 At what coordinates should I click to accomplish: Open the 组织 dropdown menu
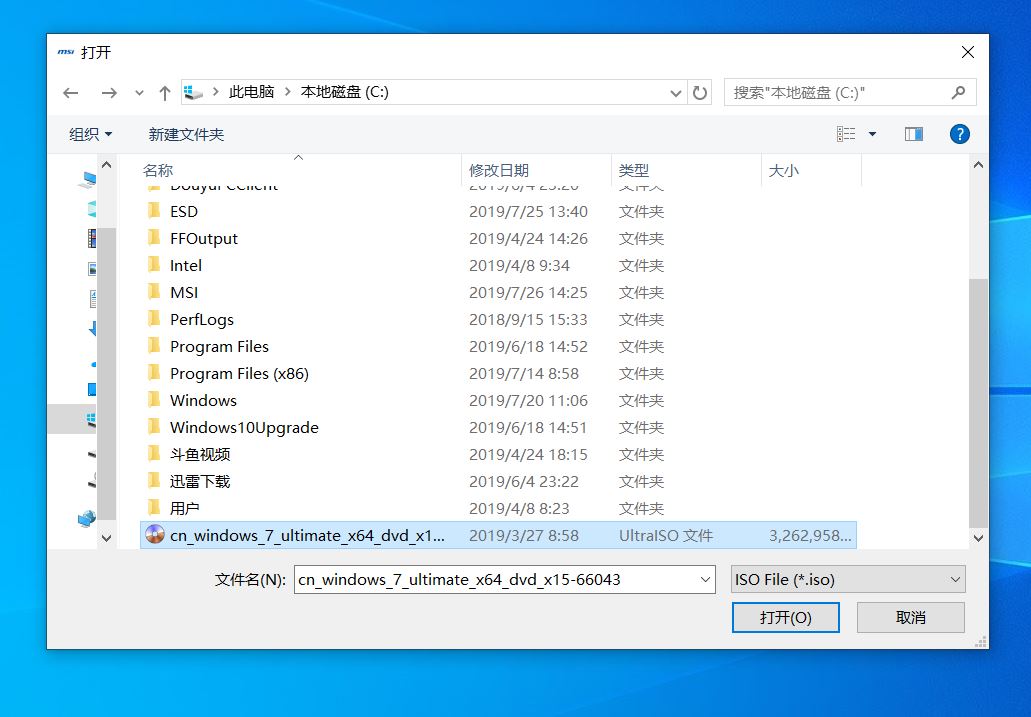(x=90, y=134)
